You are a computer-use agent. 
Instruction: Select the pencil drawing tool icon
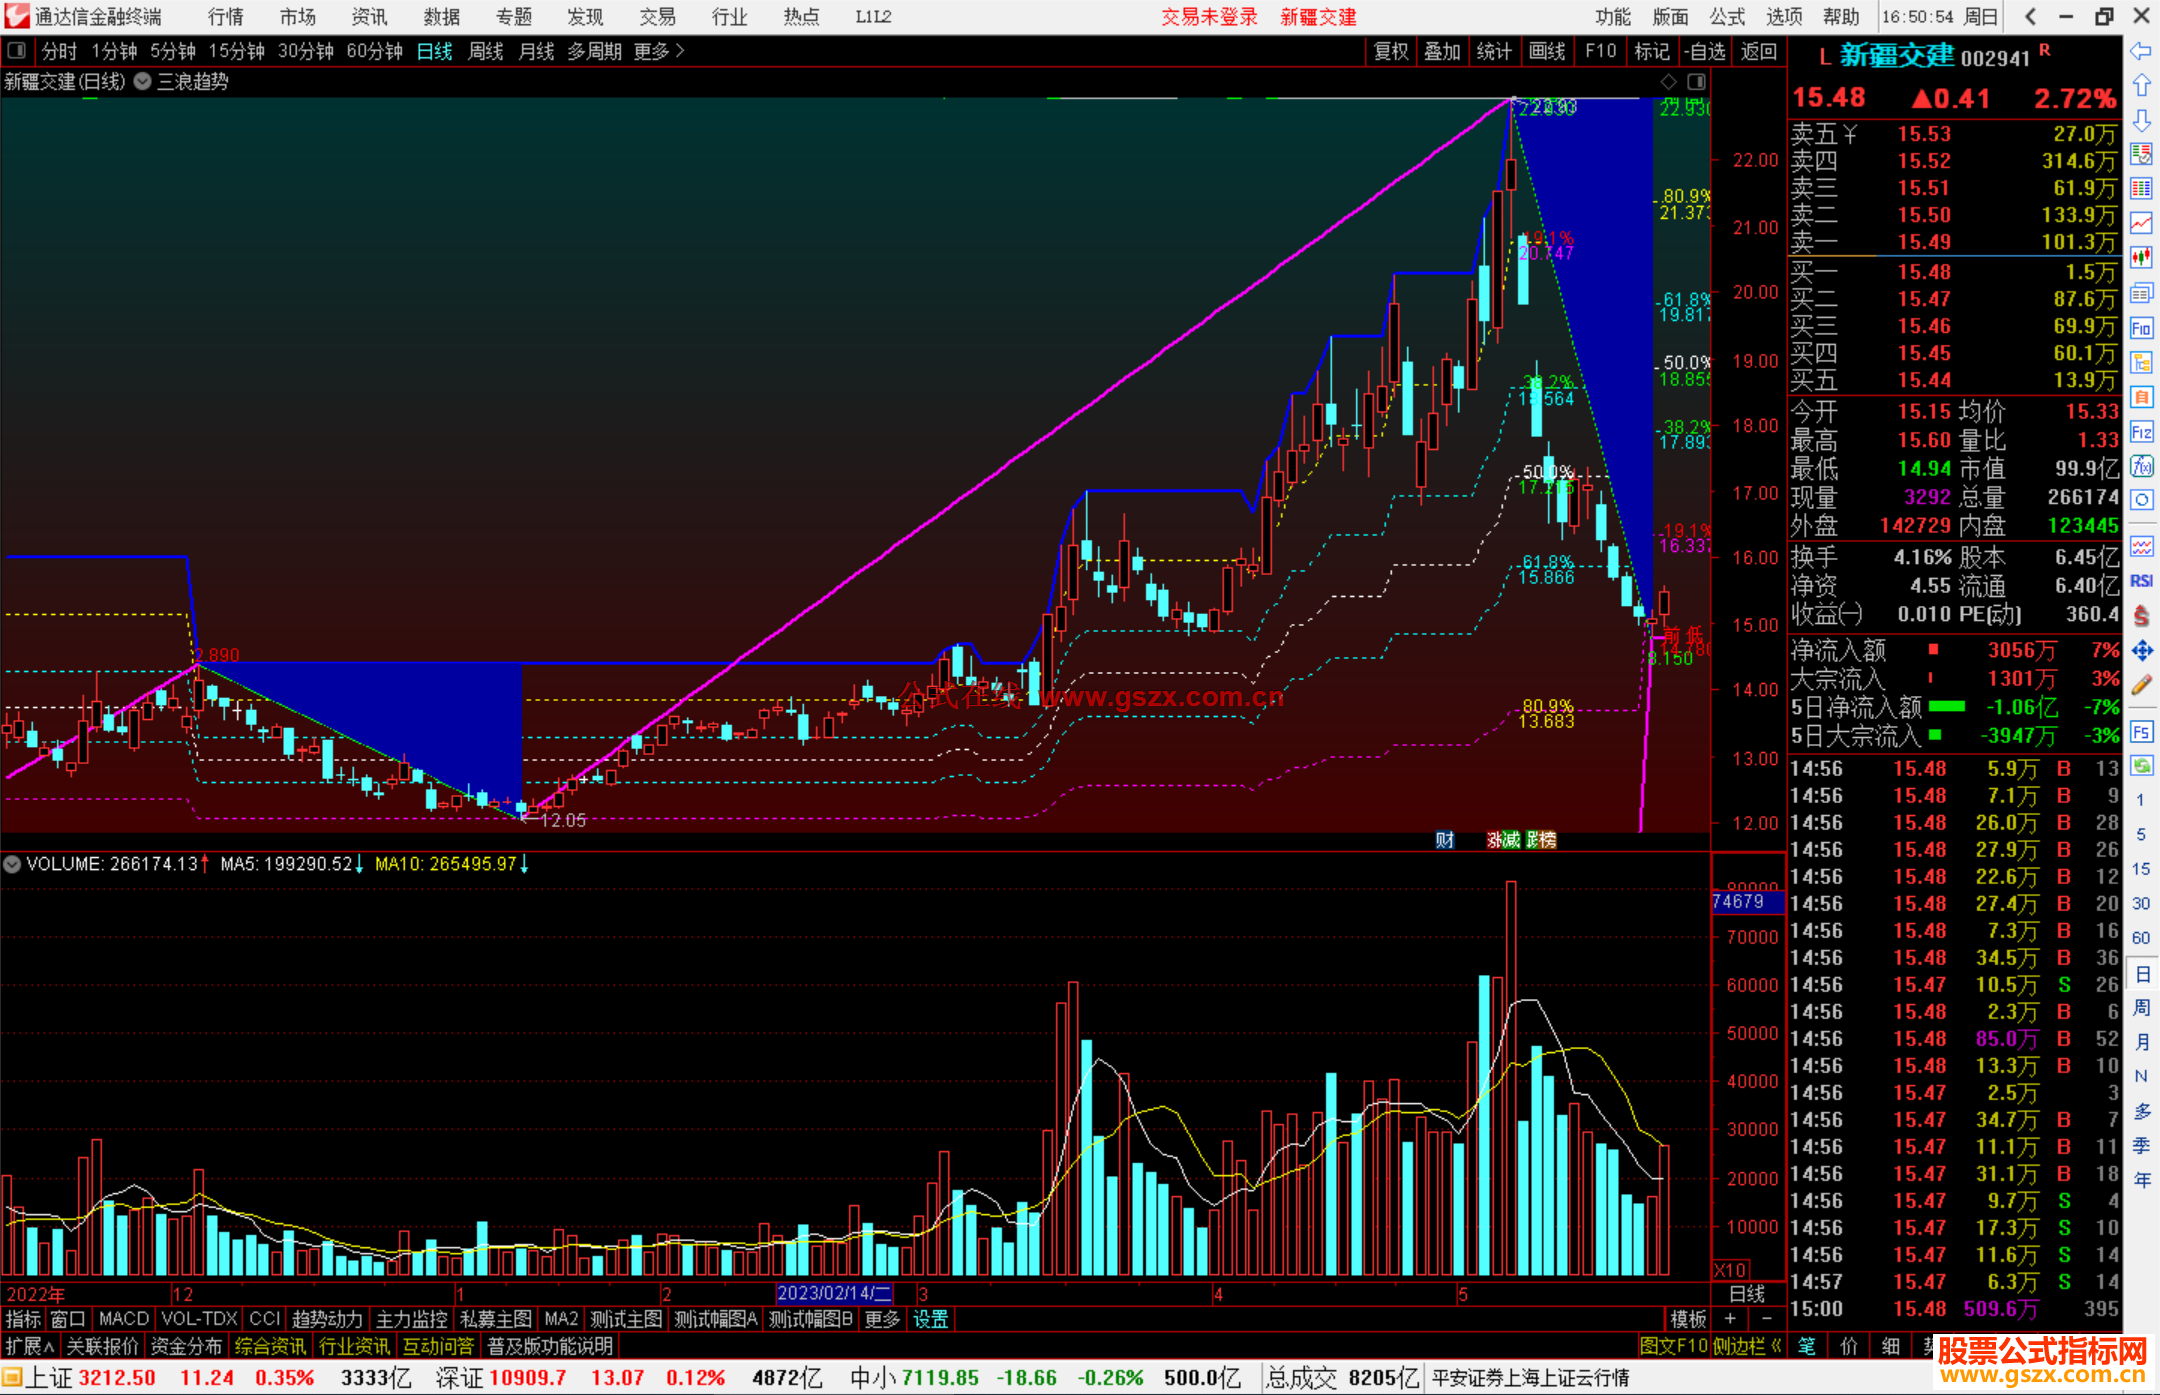(x=2141, y=685)
